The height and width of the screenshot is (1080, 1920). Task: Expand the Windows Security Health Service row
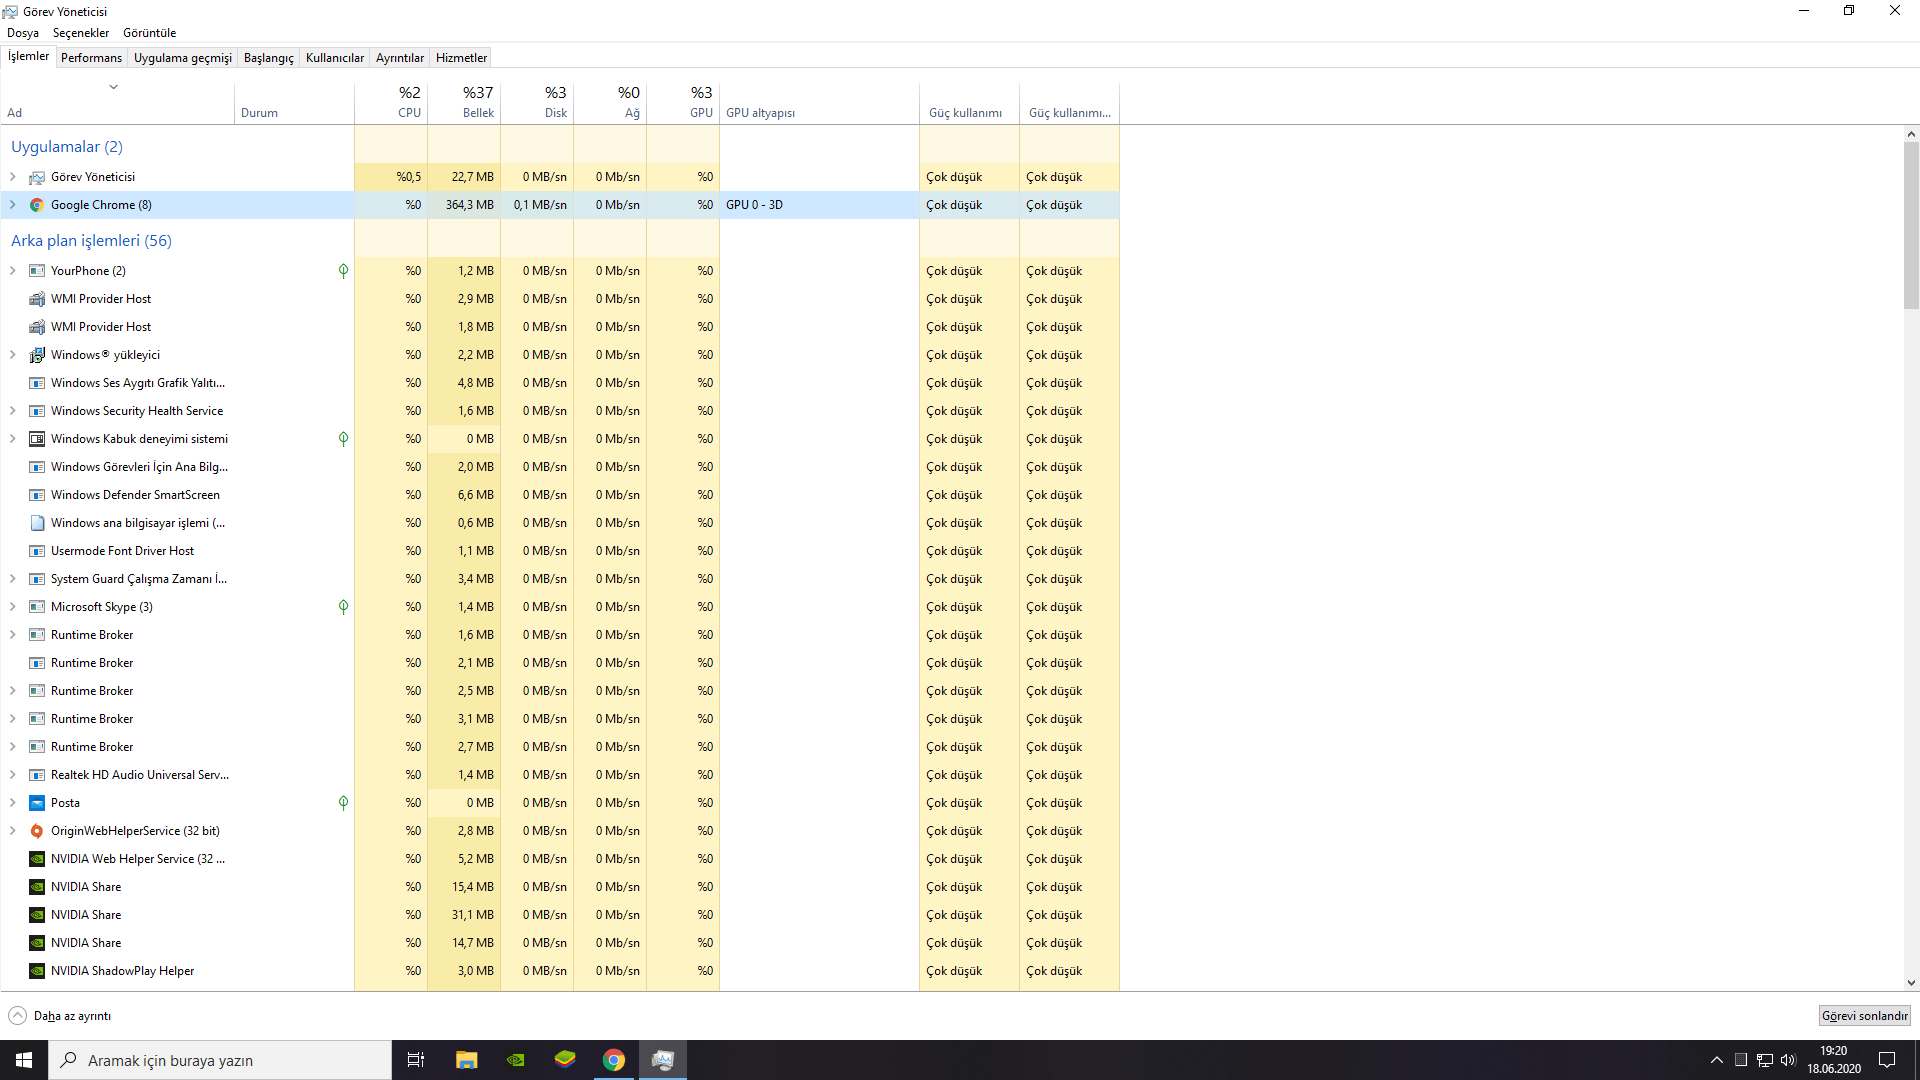(13, 411)
